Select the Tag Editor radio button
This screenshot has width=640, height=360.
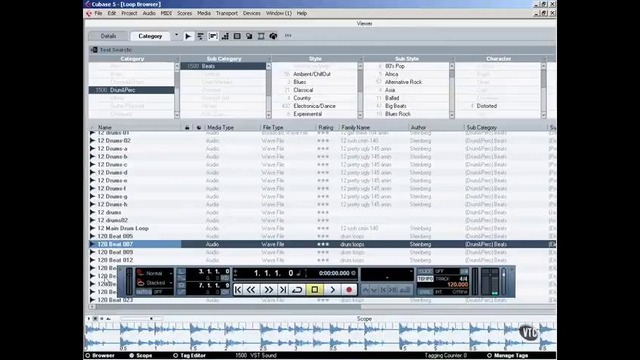pos(176,356)
